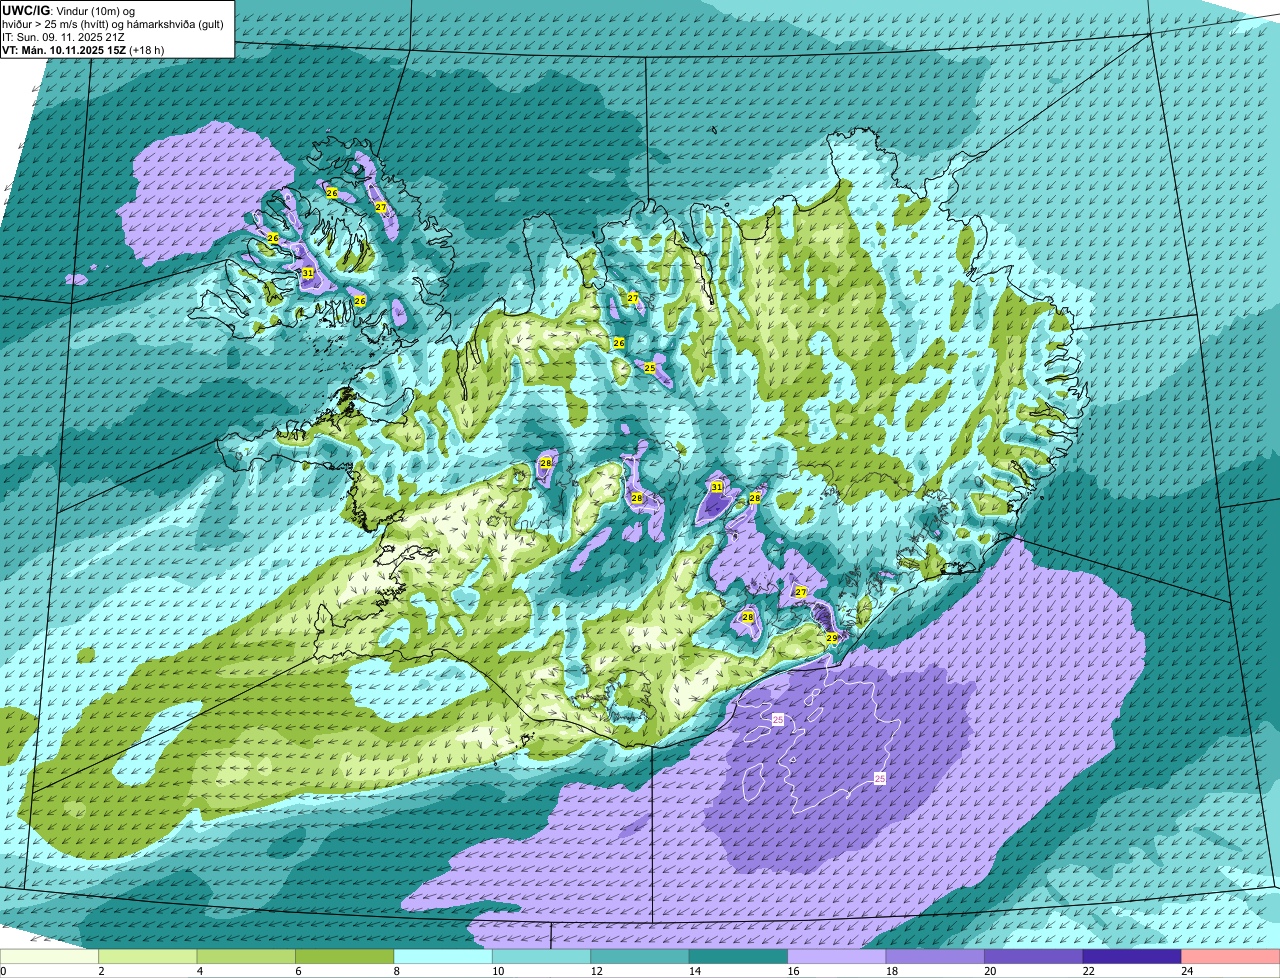Image resolution: width=1280 pixels, height=978 pixels.
Task: Click the yellow 29 gust label
Action: (x=831, y=638)
